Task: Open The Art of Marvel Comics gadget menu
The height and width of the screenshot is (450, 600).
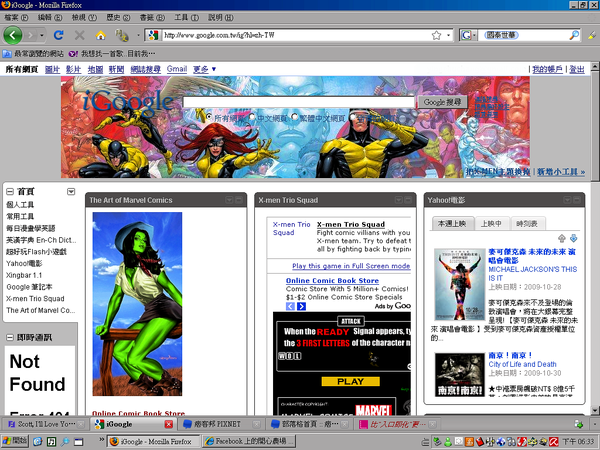Action: point(229,200)
